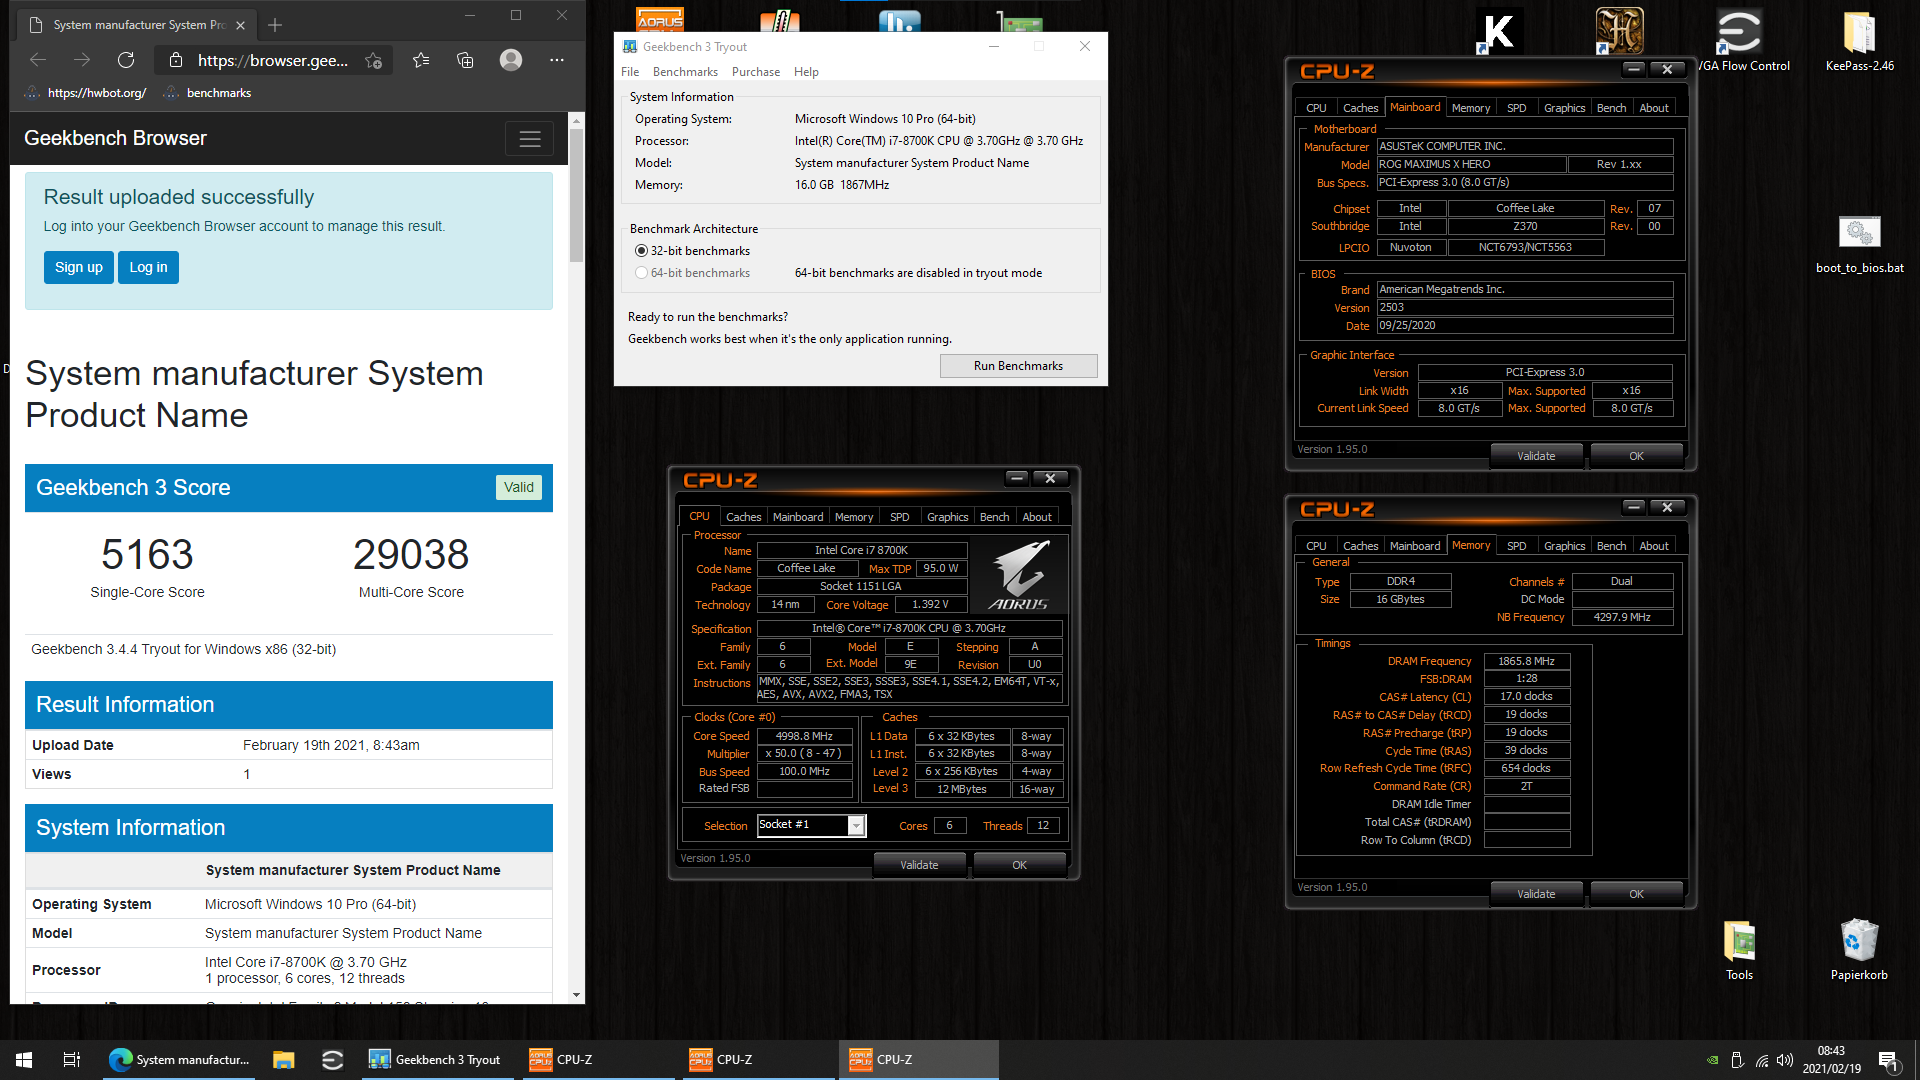The width and height of the screenshot is (1920, 1080).
Task: Click the Valid badge on Geekbench score
Action: point(518,487)
